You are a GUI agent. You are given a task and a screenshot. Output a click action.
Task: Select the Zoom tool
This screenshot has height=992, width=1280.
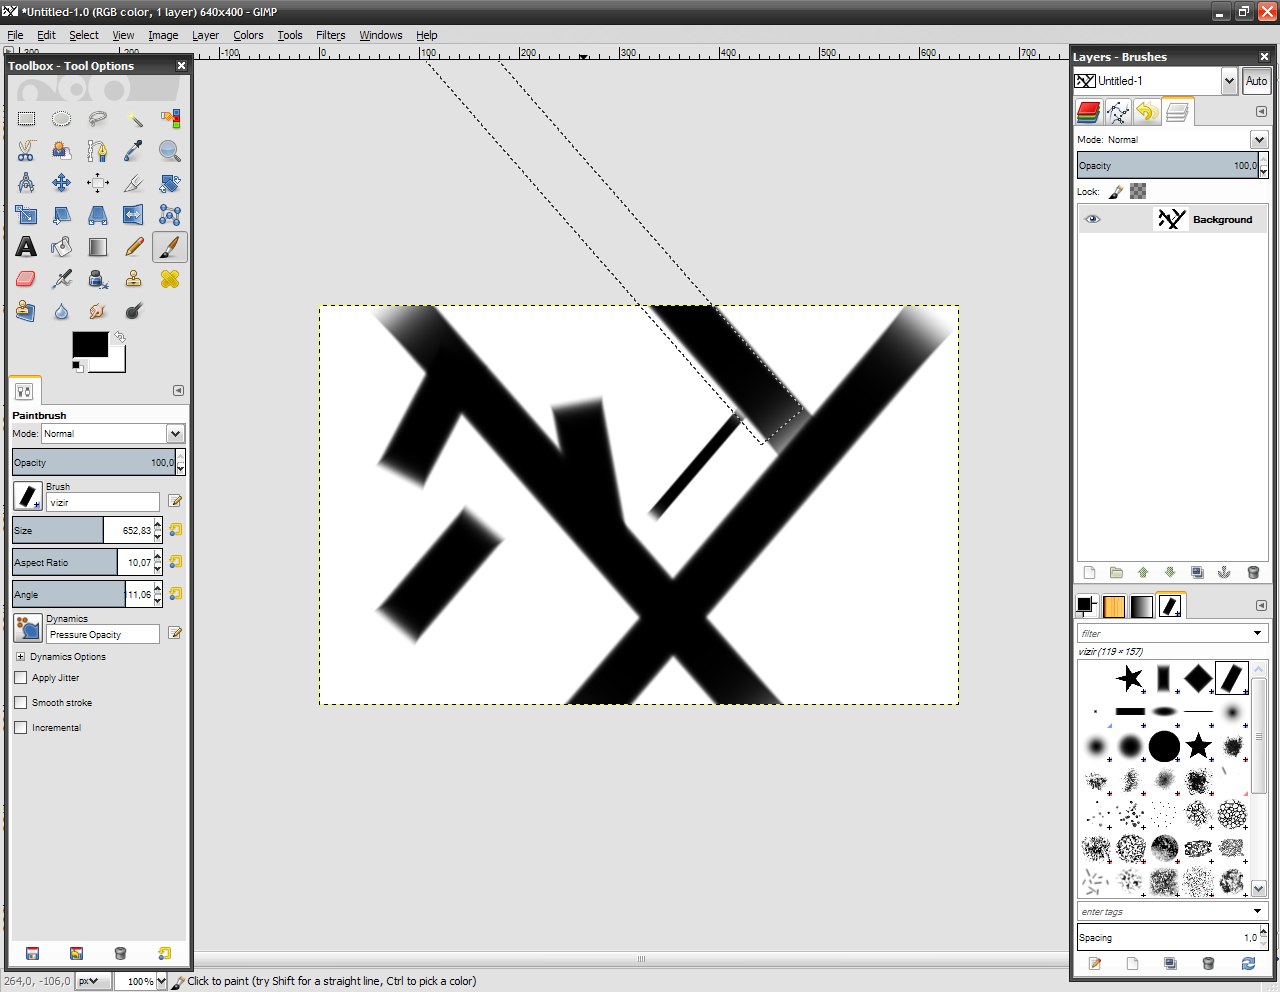click(x=169, y=150)
